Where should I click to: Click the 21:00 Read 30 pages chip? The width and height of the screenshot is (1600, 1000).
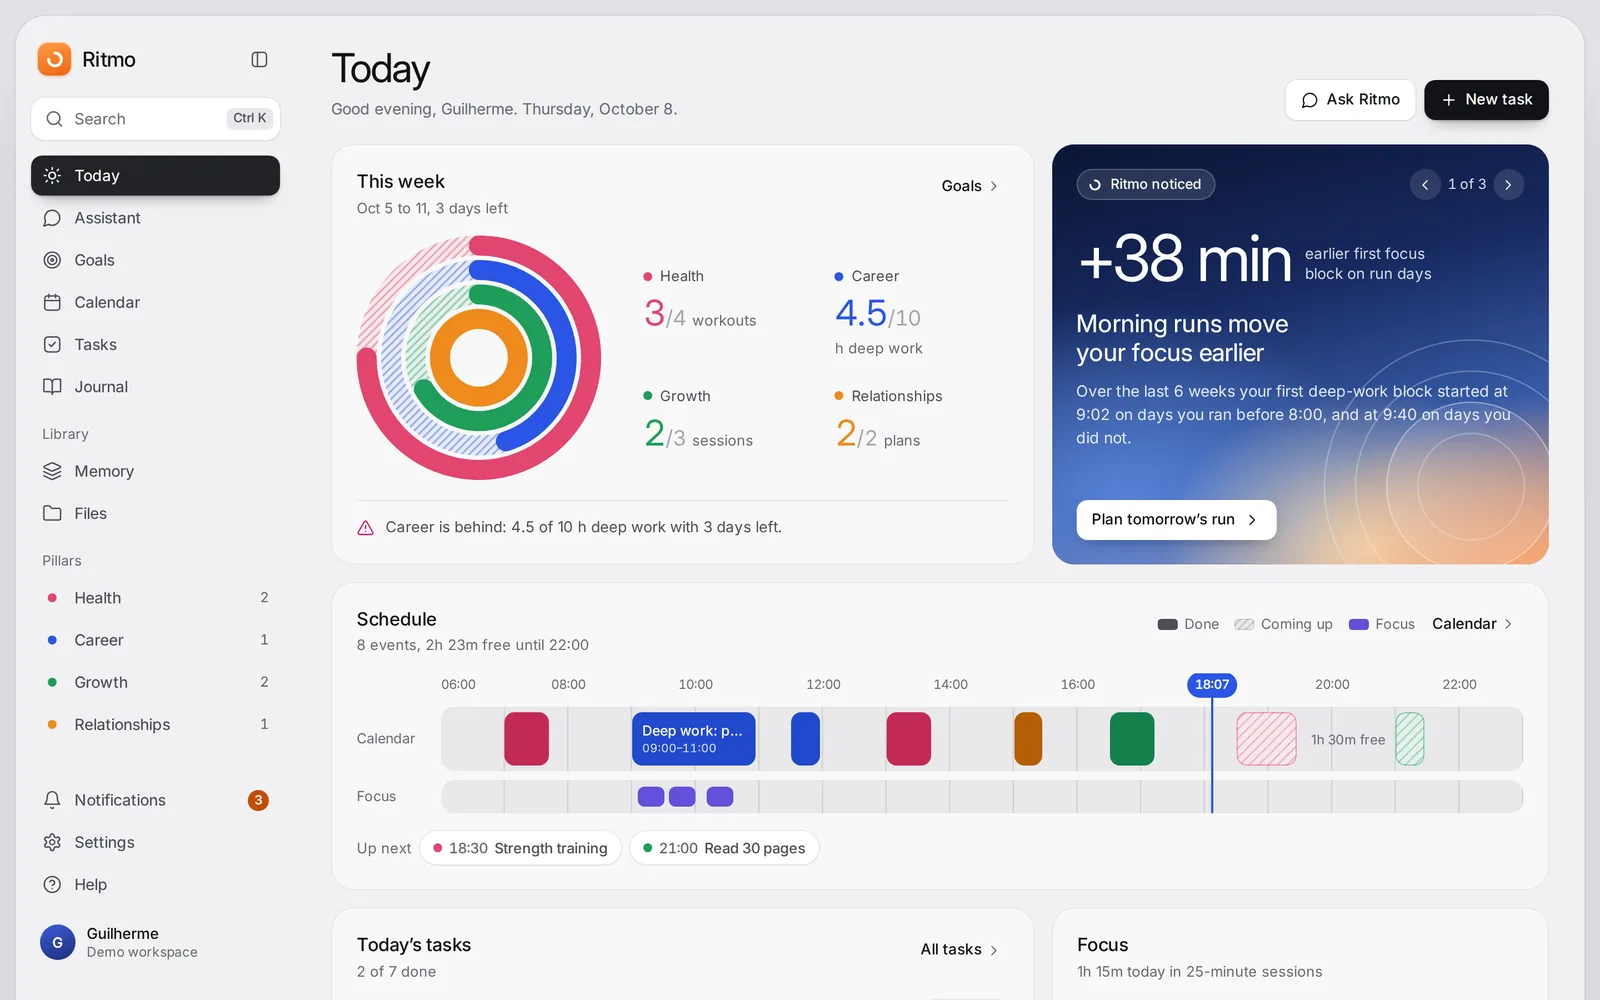[724, 848]
